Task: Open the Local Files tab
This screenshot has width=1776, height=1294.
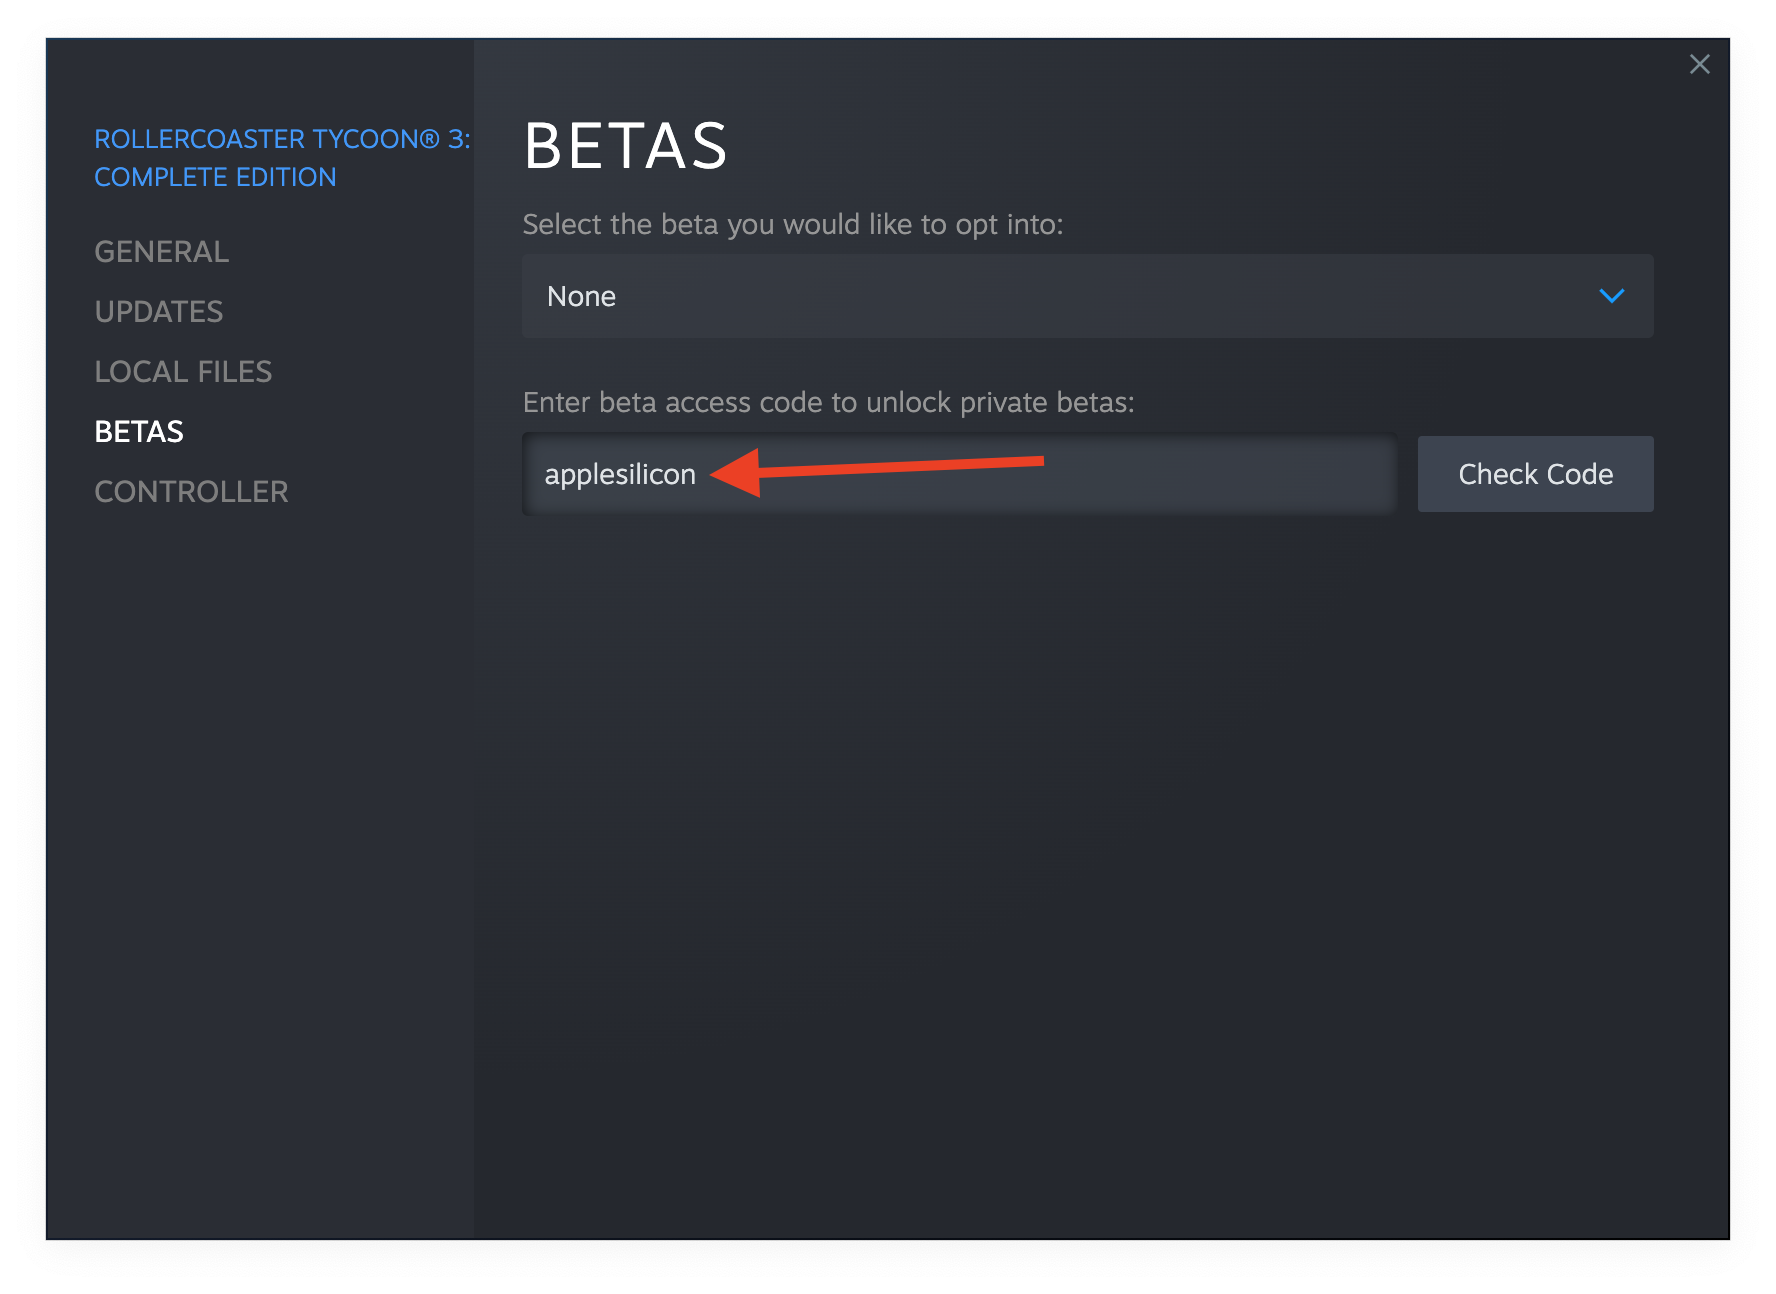Action: (x=183, y=372)
